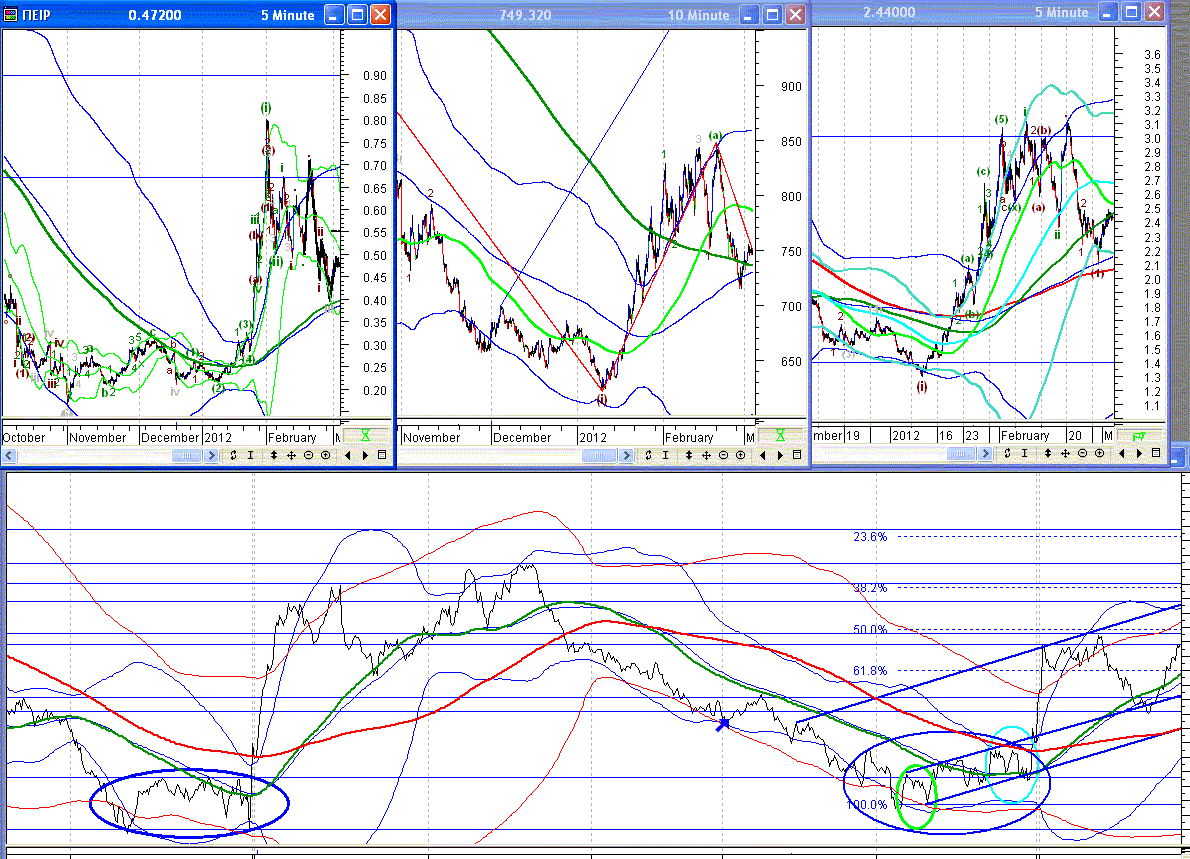Open the panel list icon in ΠΕΙΡ chart

pos(382,455)
